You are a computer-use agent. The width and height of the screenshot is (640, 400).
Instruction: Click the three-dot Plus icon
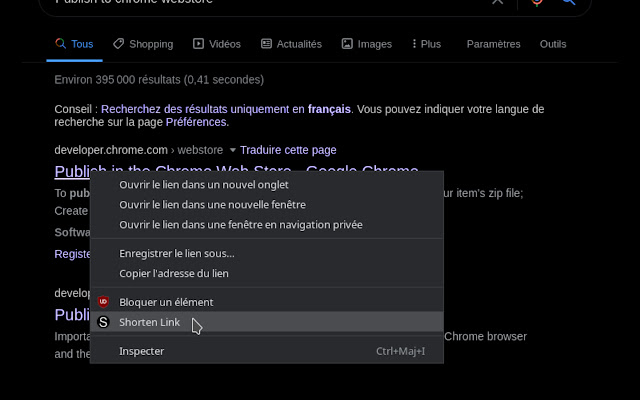coord(414,44)
